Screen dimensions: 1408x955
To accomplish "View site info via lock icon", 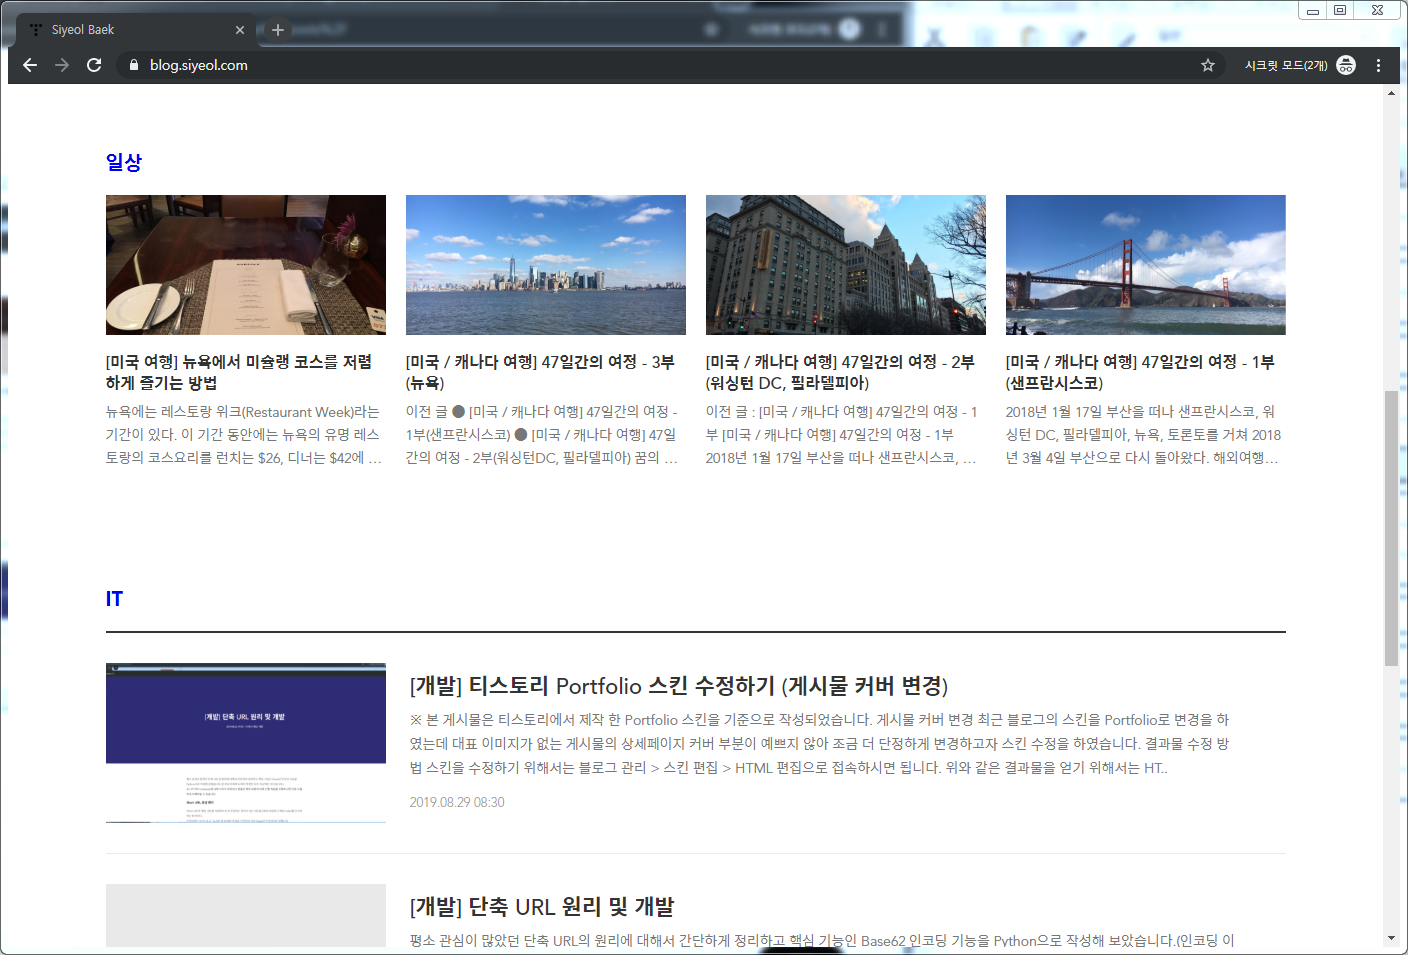I will tap(133, 65).
